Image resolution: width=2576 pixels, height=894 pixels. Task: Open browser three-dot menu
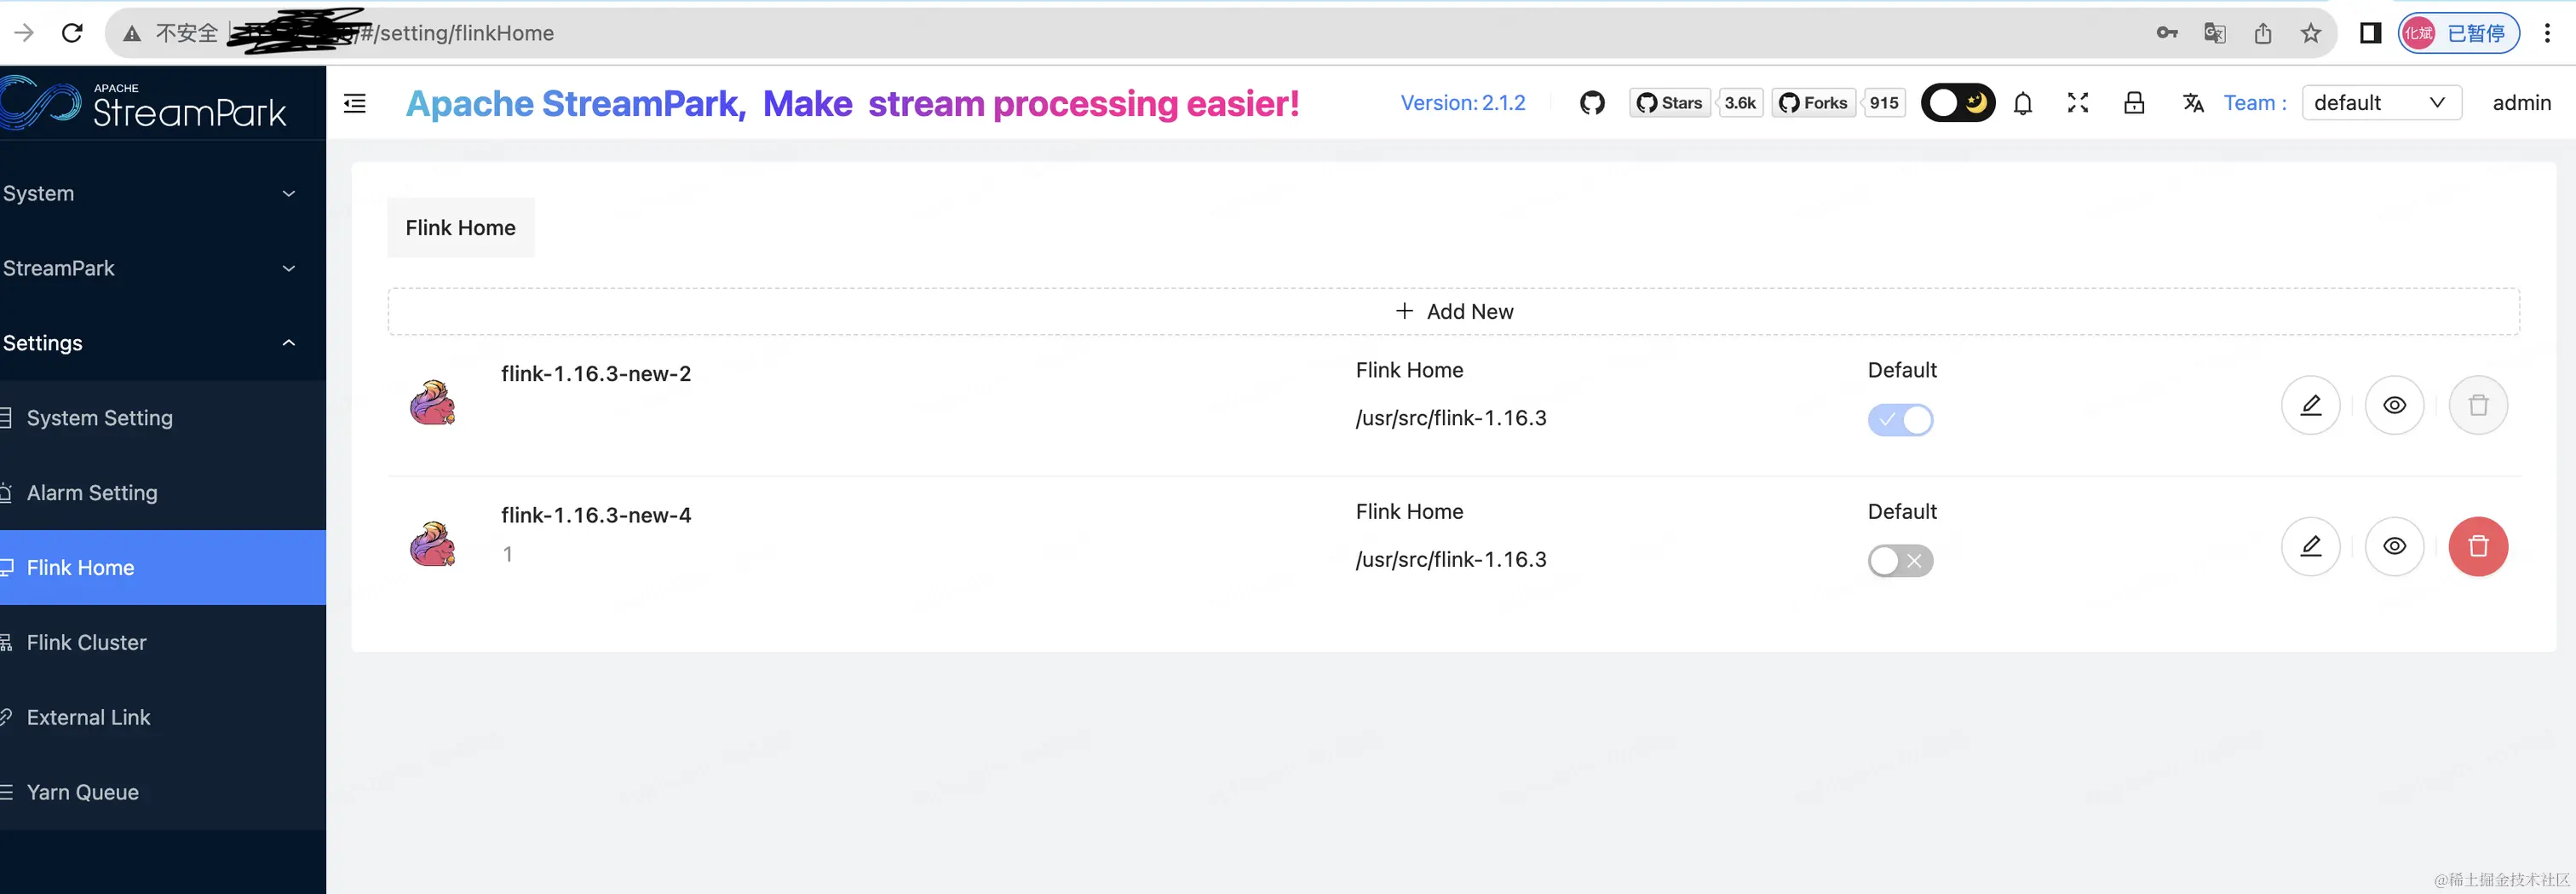[x=2547, y=33]
